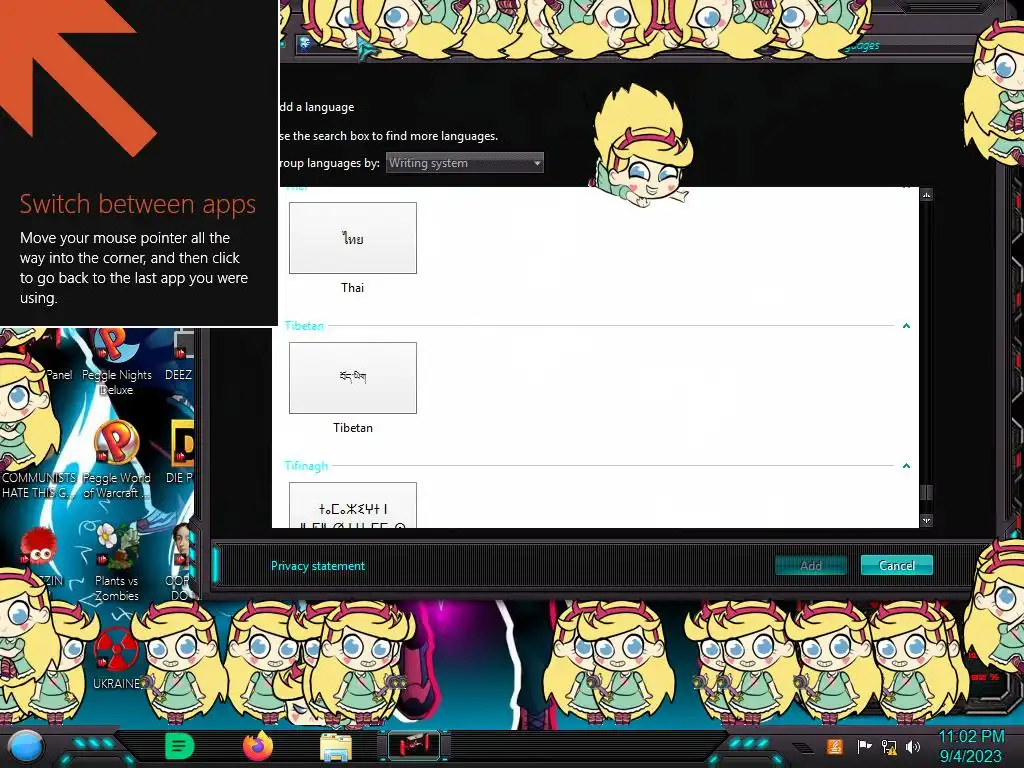Click the language list scroll-up arrow
Image resolution: width=1024 pixels, height=768 pixels.
(926, 195)
